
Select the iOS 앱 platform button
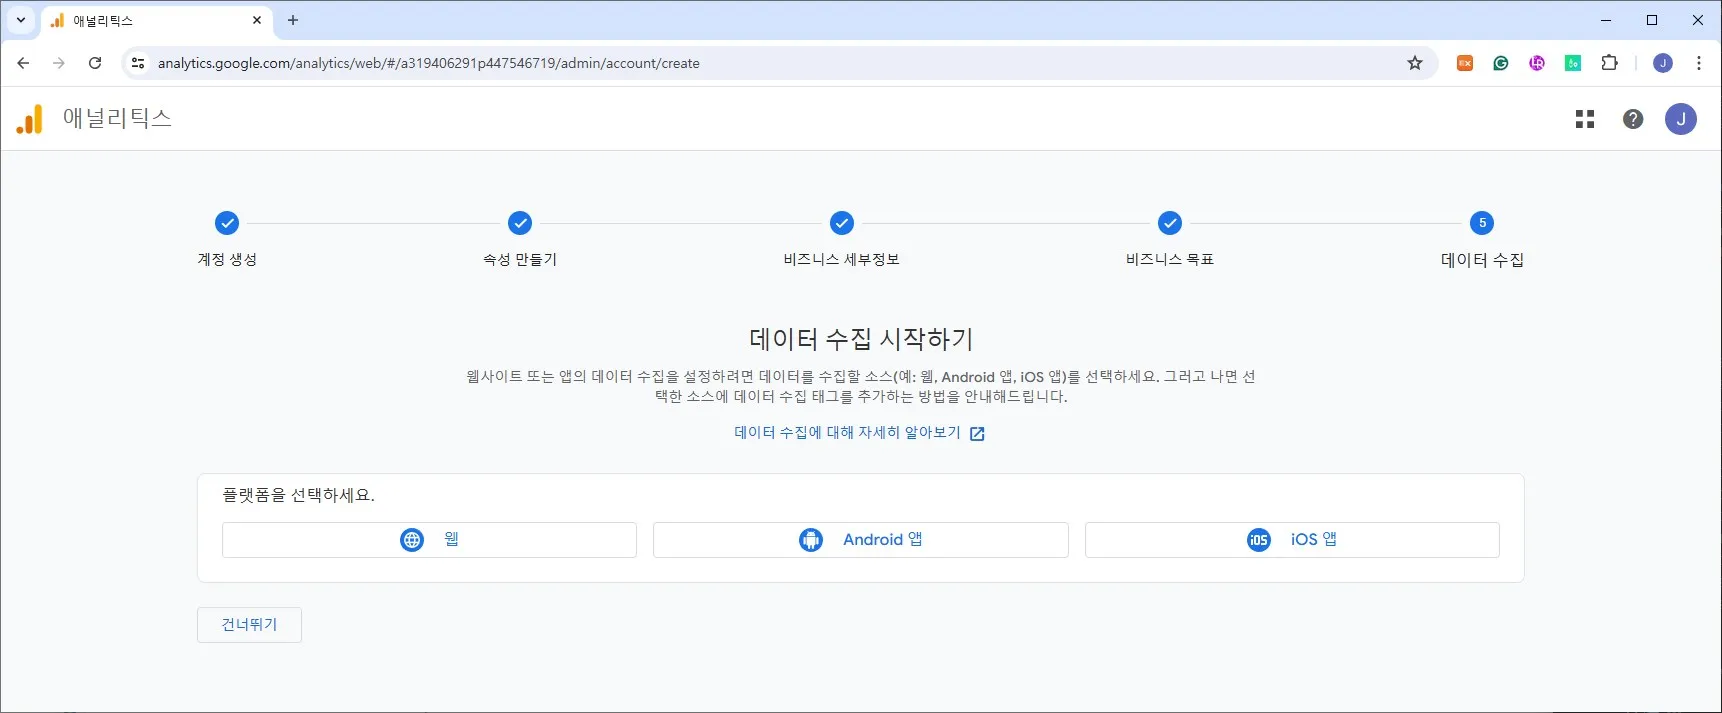tap(1292, 540)
